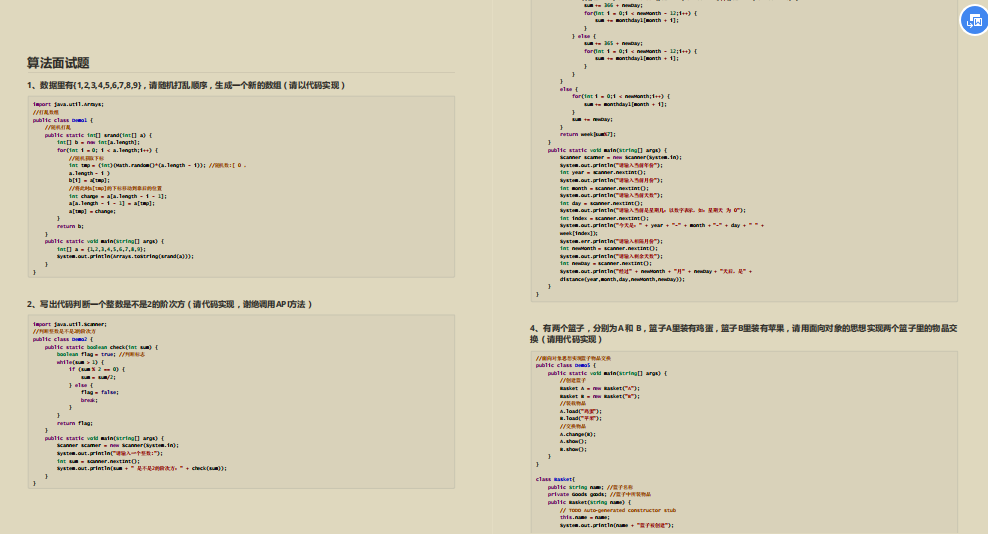
Task: Click the for loop line over a.length
Action: pos(107,150)
